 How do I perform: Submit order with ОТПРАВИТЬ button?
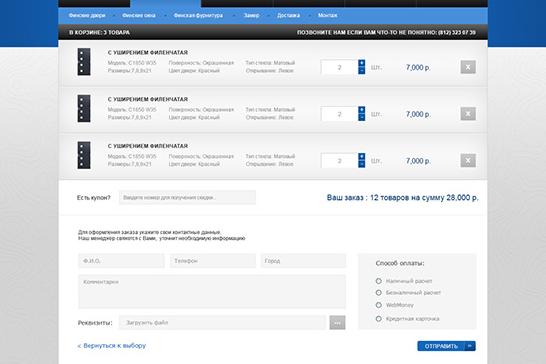tap(446, 346)
